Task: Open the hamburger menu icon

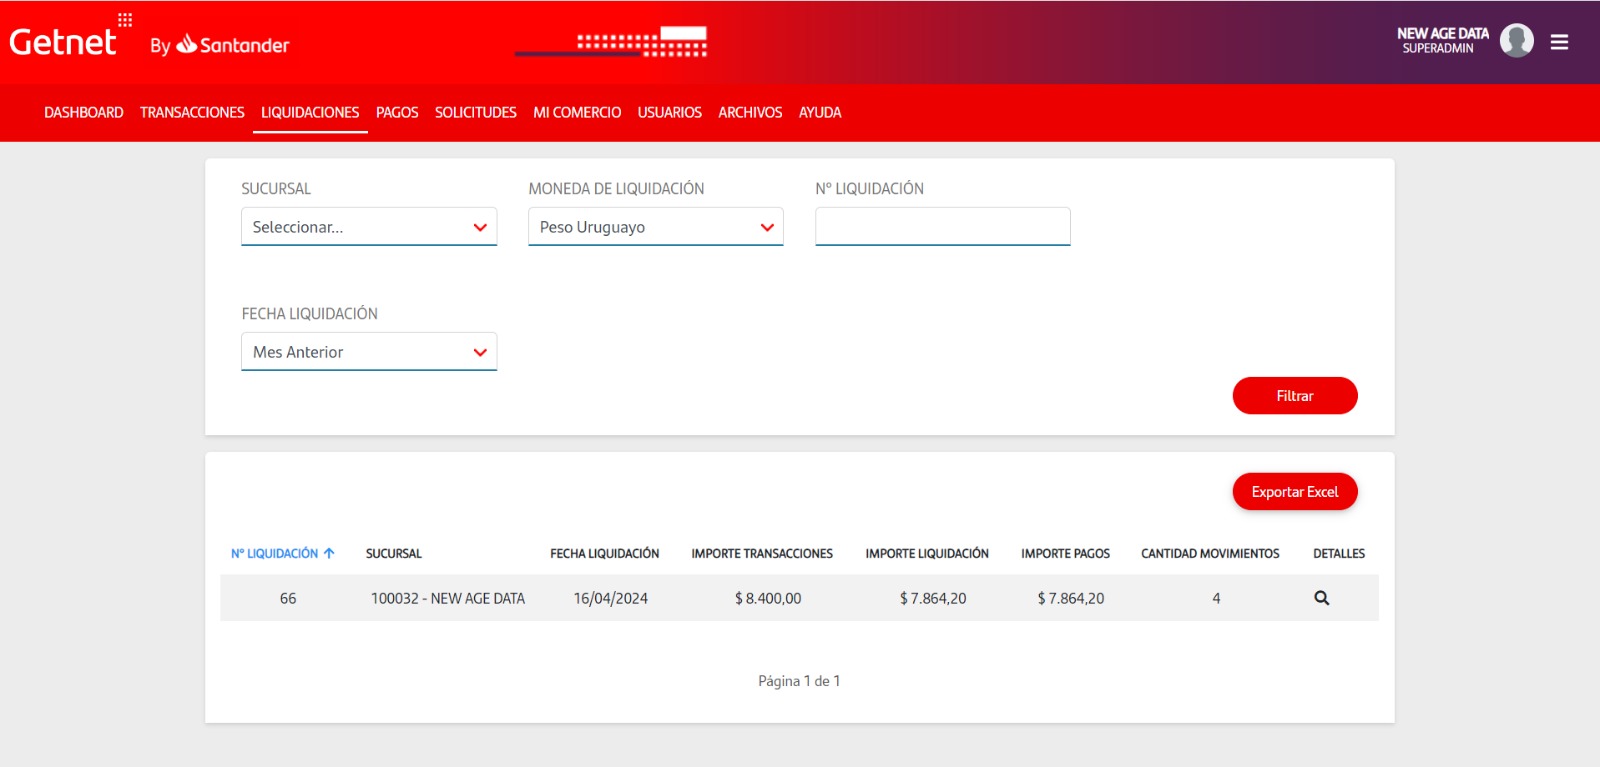Action: (x=1559, y=42)
